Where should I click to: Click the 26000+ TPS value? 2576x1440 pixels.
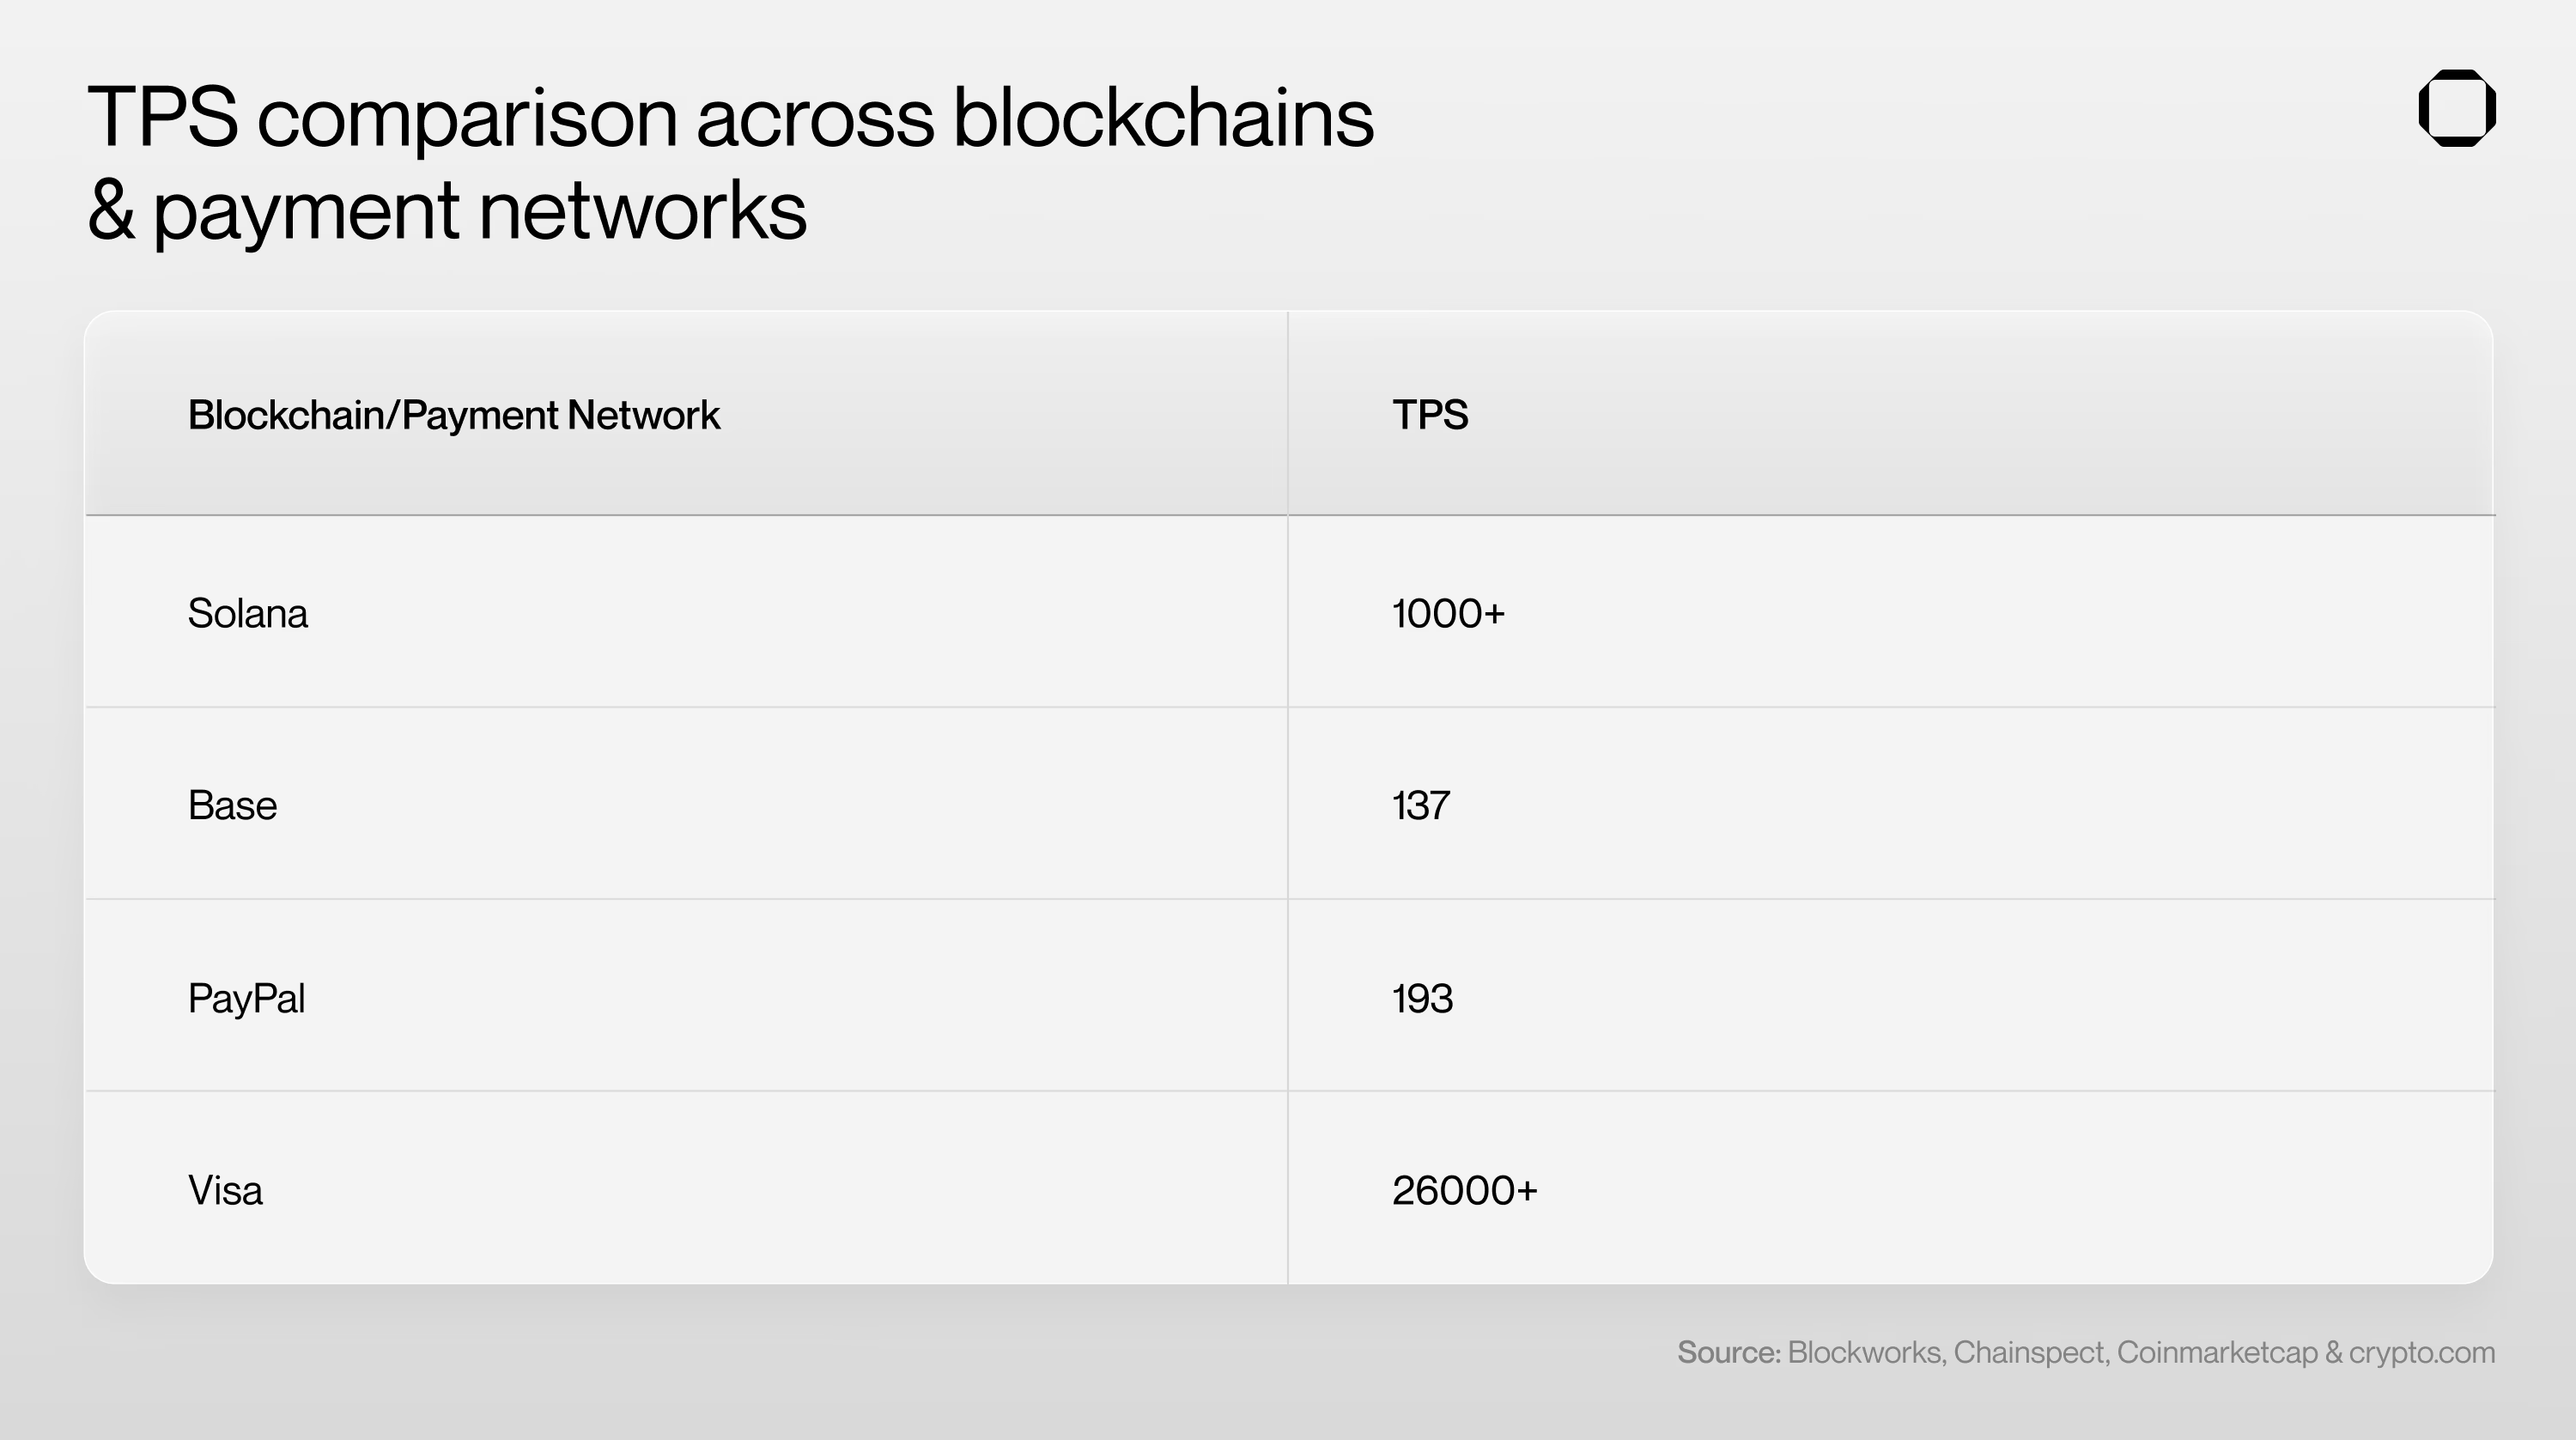pos(1464,1190)
